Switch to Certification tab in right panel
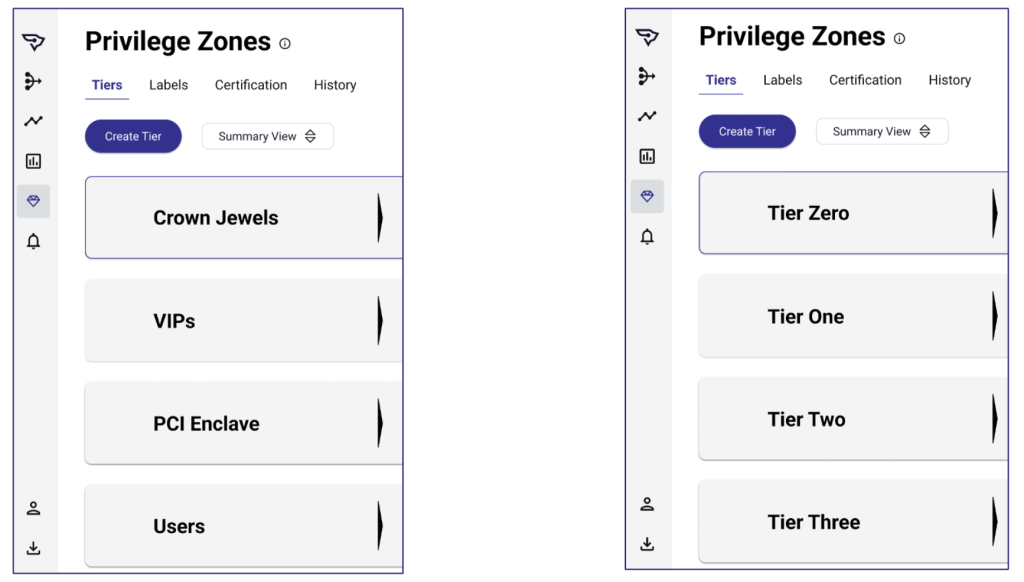The height and width of the screenshot is (582, 1024). 865,80
